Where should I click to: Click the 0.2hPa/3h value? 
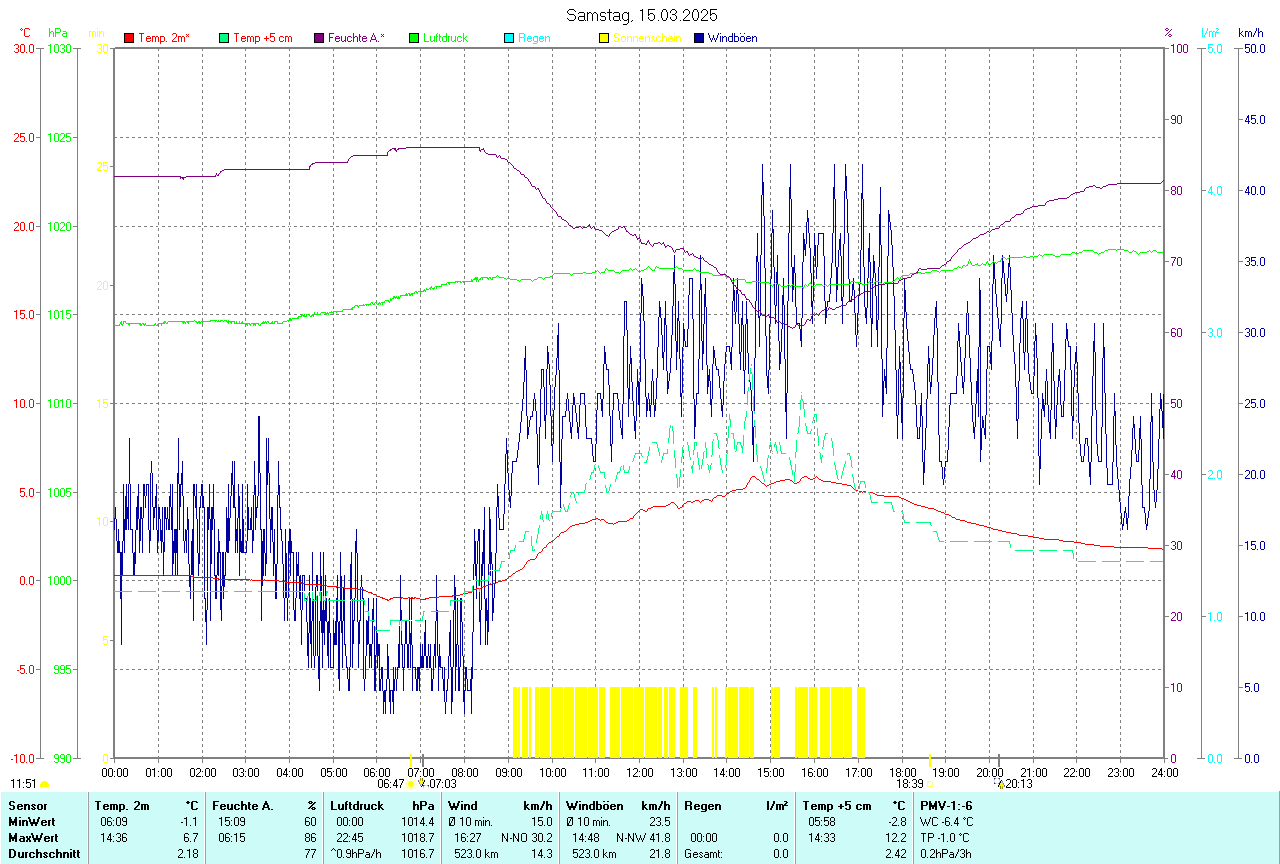tap(946, 854)
